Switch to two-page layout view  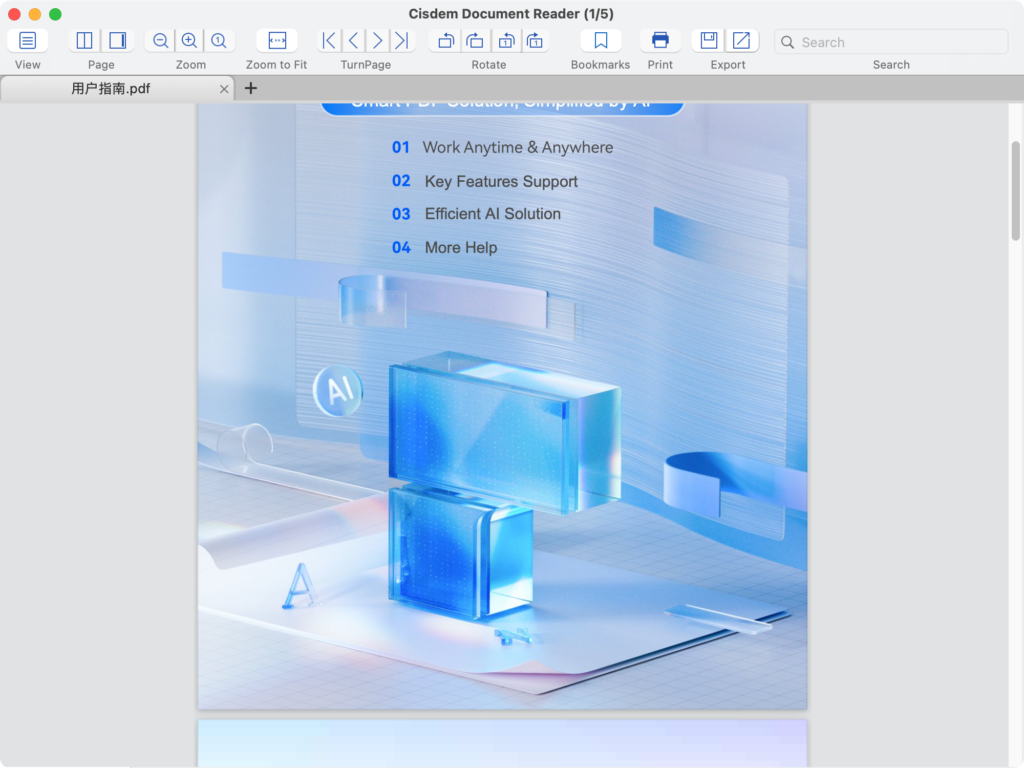click(x=83, y=40)
